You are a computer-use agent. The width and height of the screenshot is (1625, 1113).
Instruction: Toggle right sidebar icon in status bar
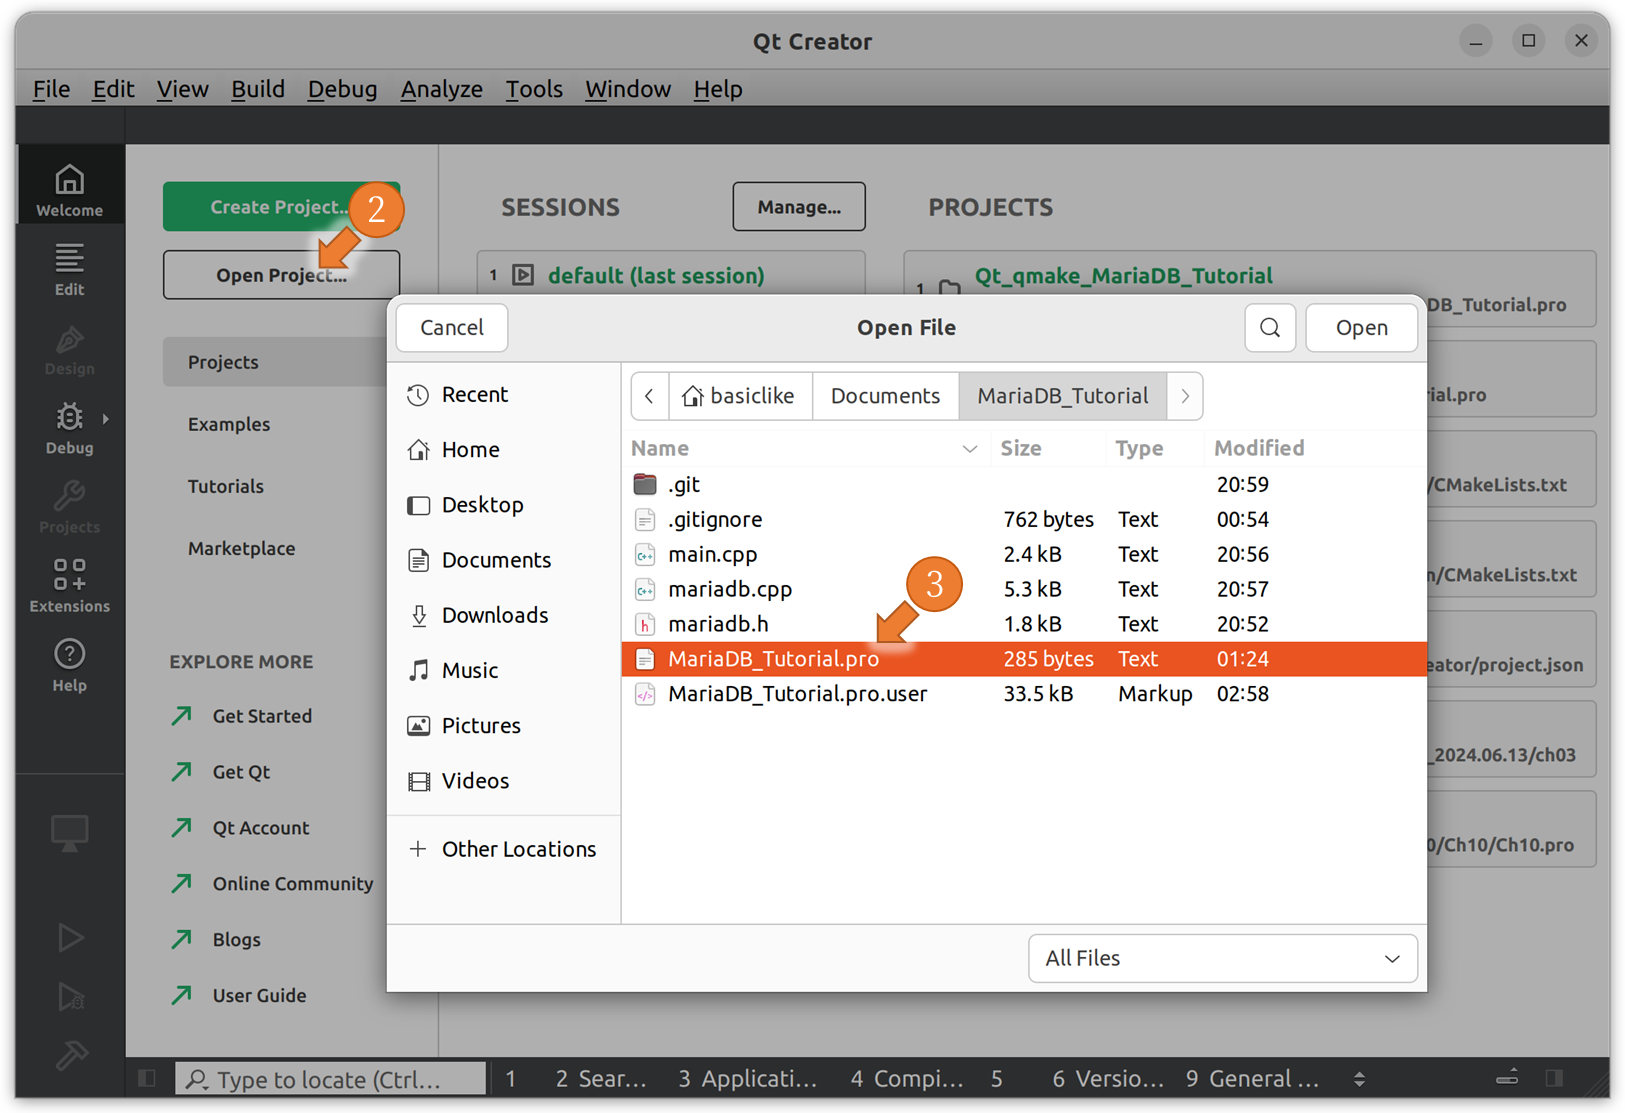1553,1078
